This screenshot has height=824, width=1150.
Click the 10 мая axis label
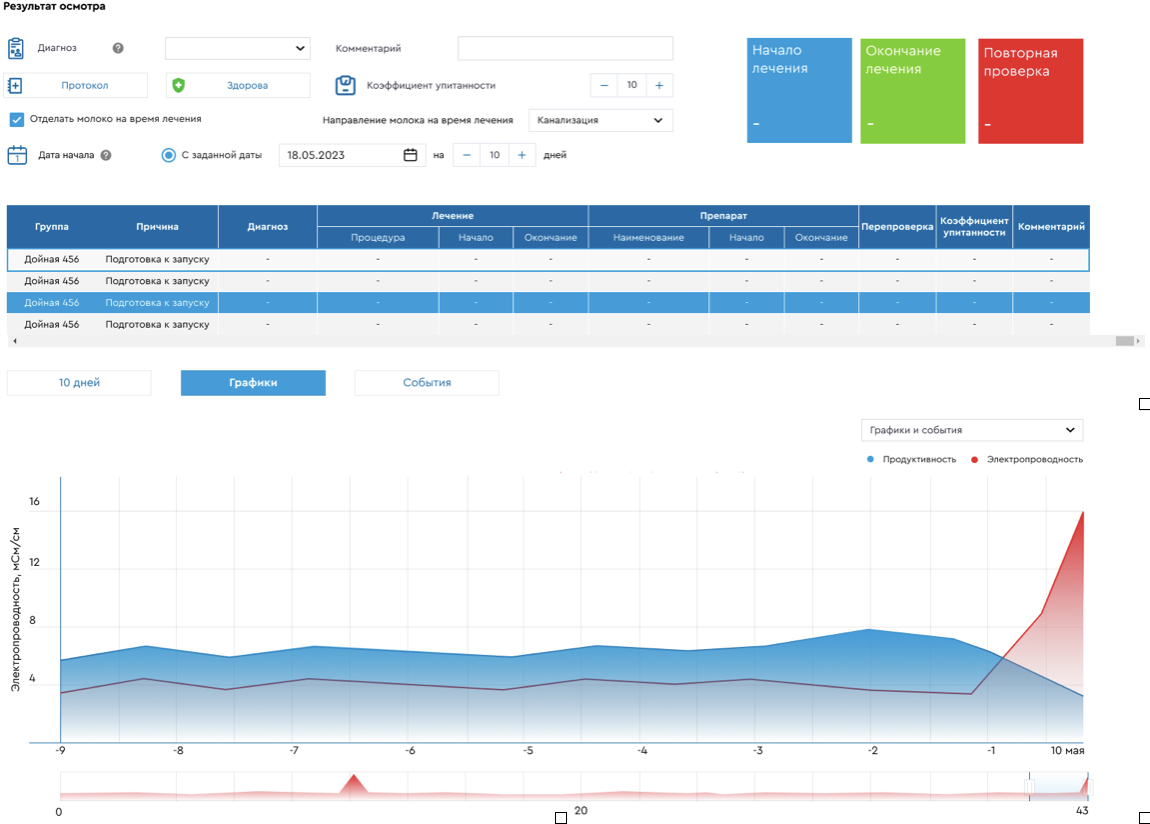click(x=1067, y=751)
